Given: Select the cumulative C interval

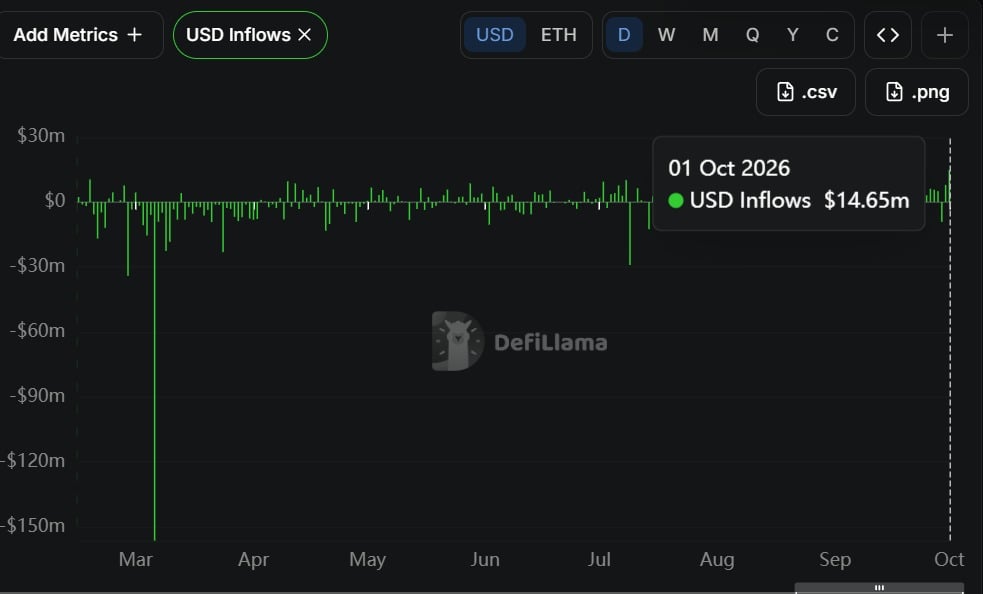Looking at the screenshot, I should [832, 35].
